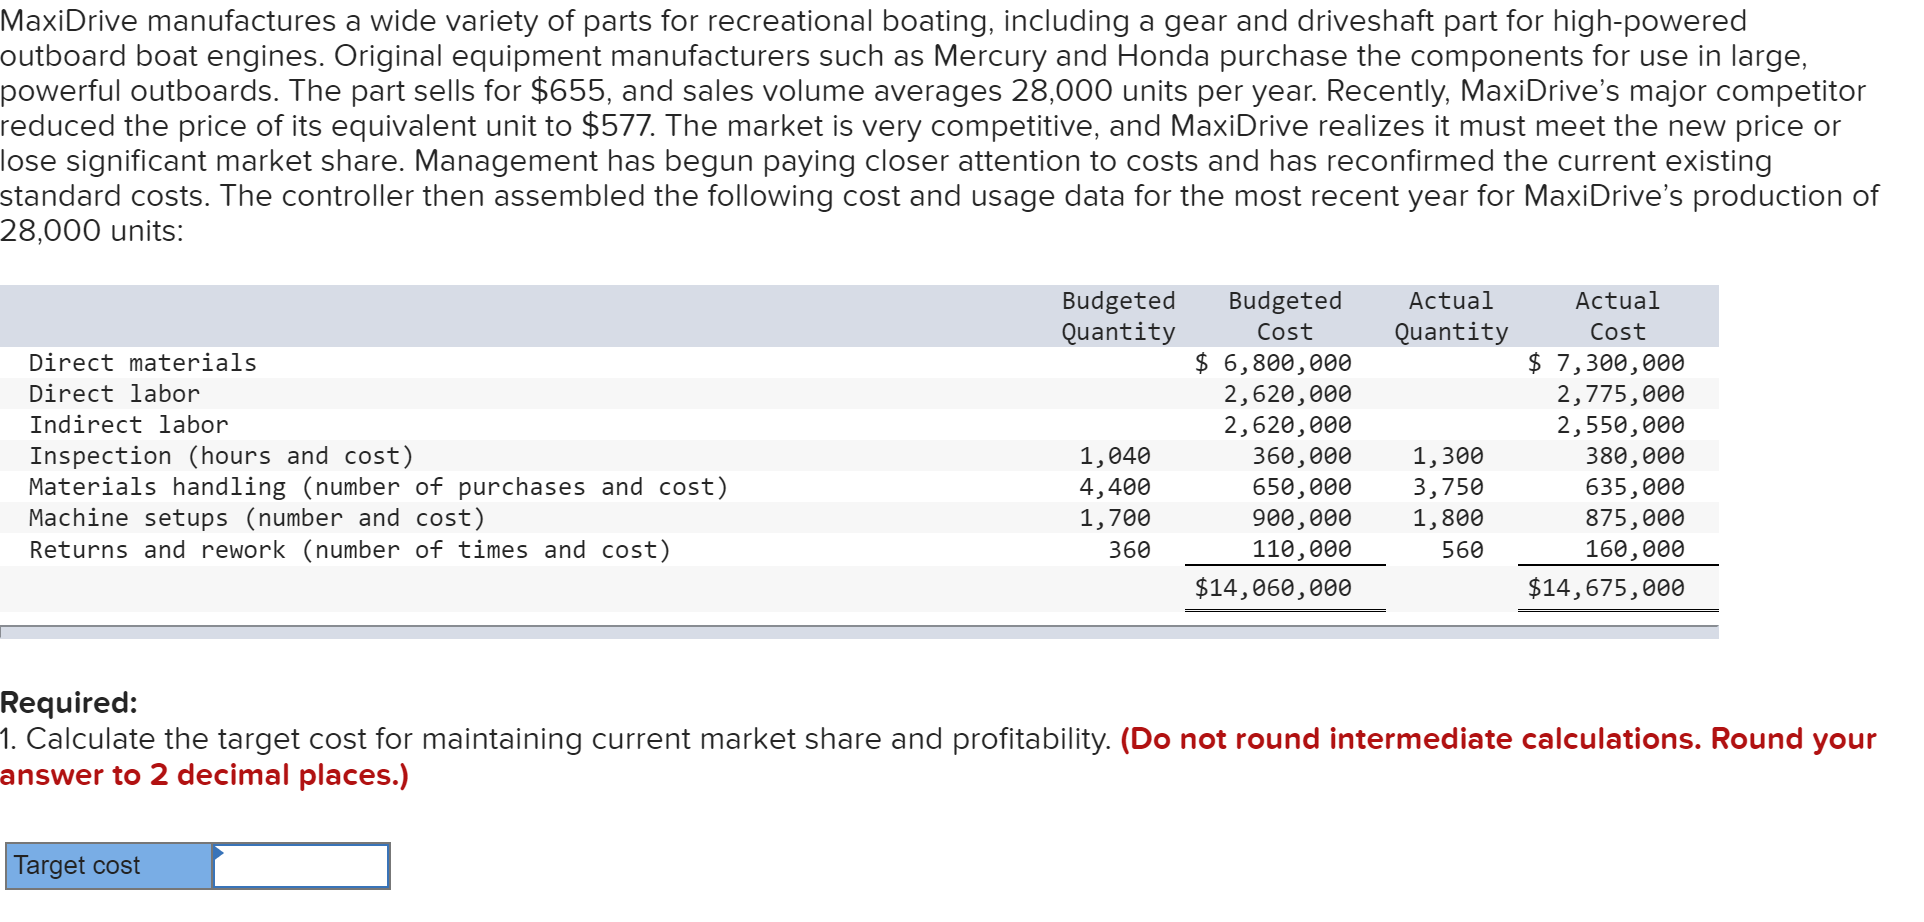Screen dimensions: 1924x922
Task: Select the 875,000 actual setups cost
Action: [1635, 518]
